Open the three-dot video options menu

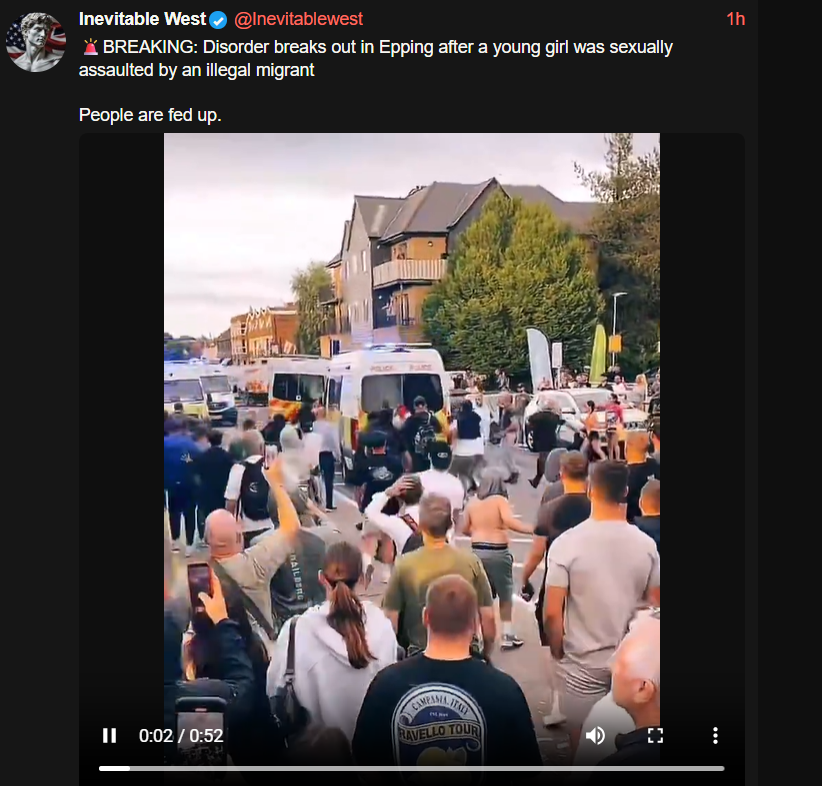[715, 736]
